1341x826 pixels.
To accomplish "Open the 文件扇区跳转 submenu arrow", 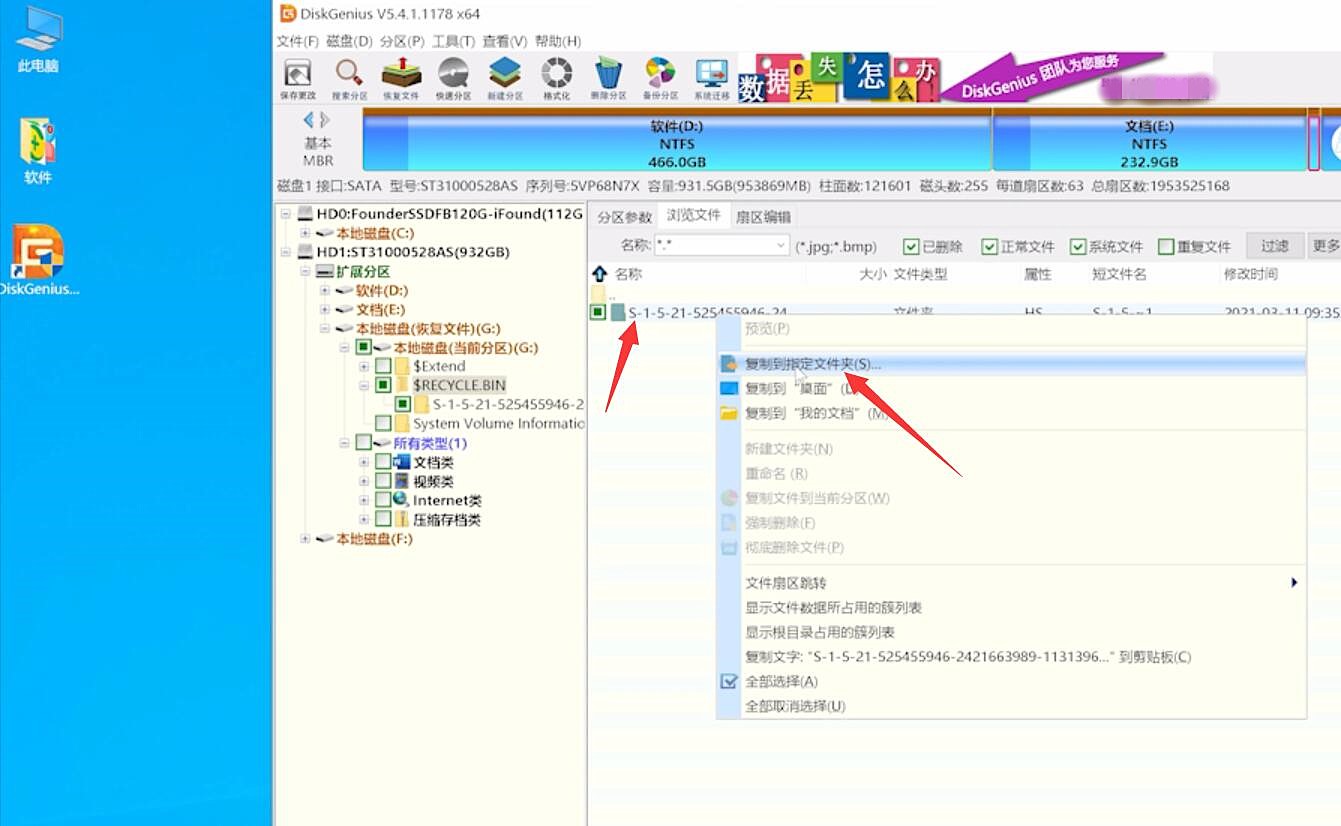I will [1294, 583].
